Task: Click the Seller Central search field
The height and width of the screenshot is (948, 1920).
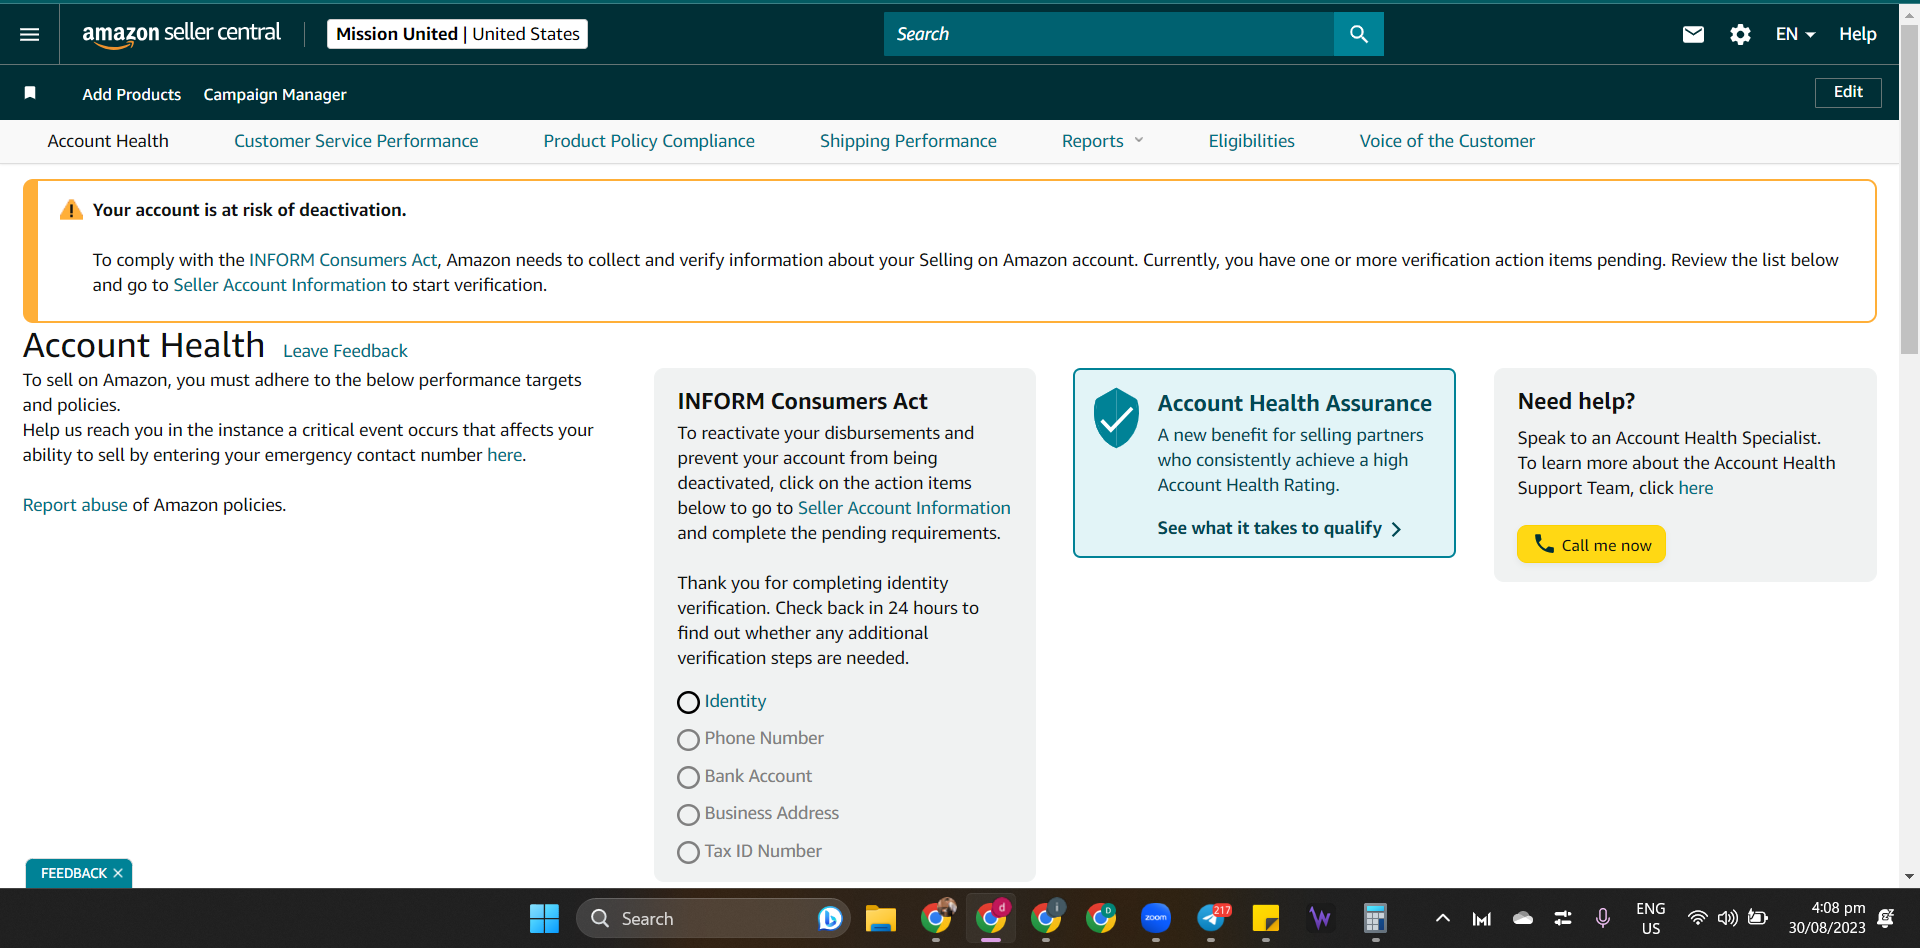Action: coord(1108,34)
